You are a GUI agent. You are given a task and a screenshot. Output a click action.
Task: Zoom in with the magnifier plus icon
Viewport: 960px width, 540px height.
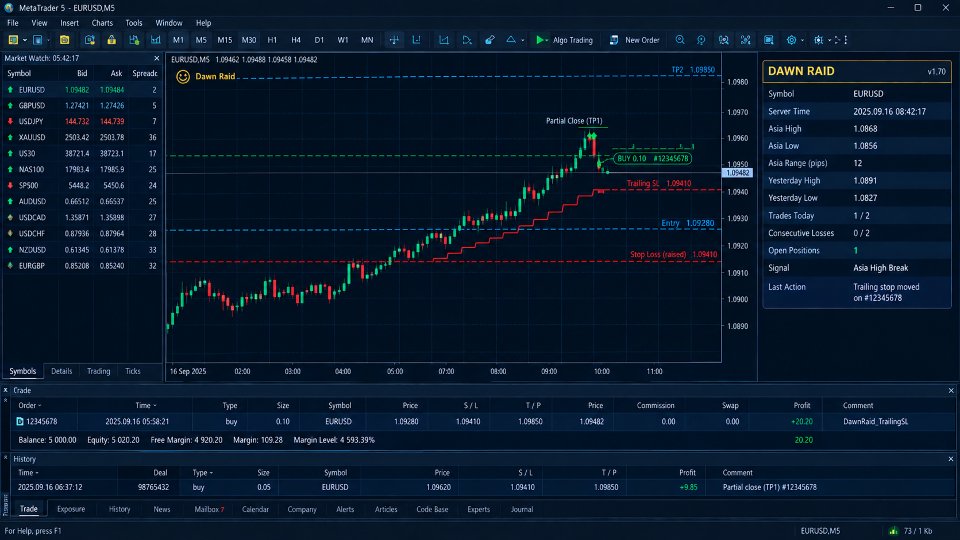680,40
